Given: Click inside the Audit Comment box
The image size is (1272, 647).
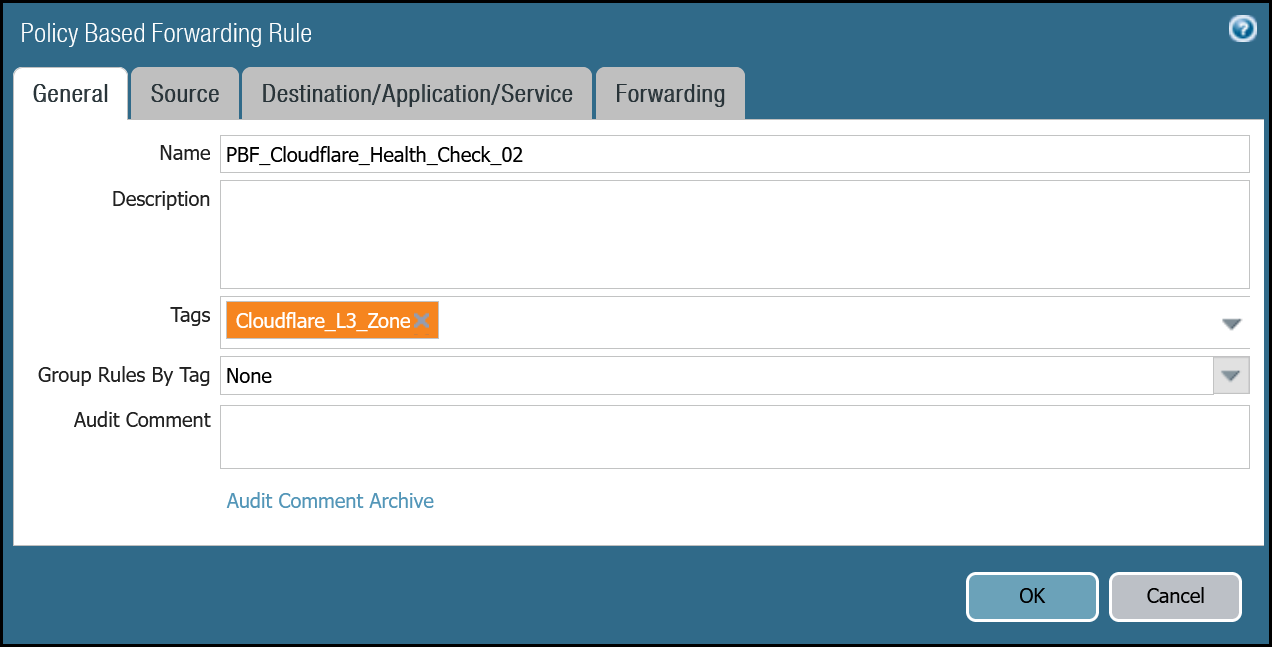Looking at the screenshot, I should click(735, 437).
